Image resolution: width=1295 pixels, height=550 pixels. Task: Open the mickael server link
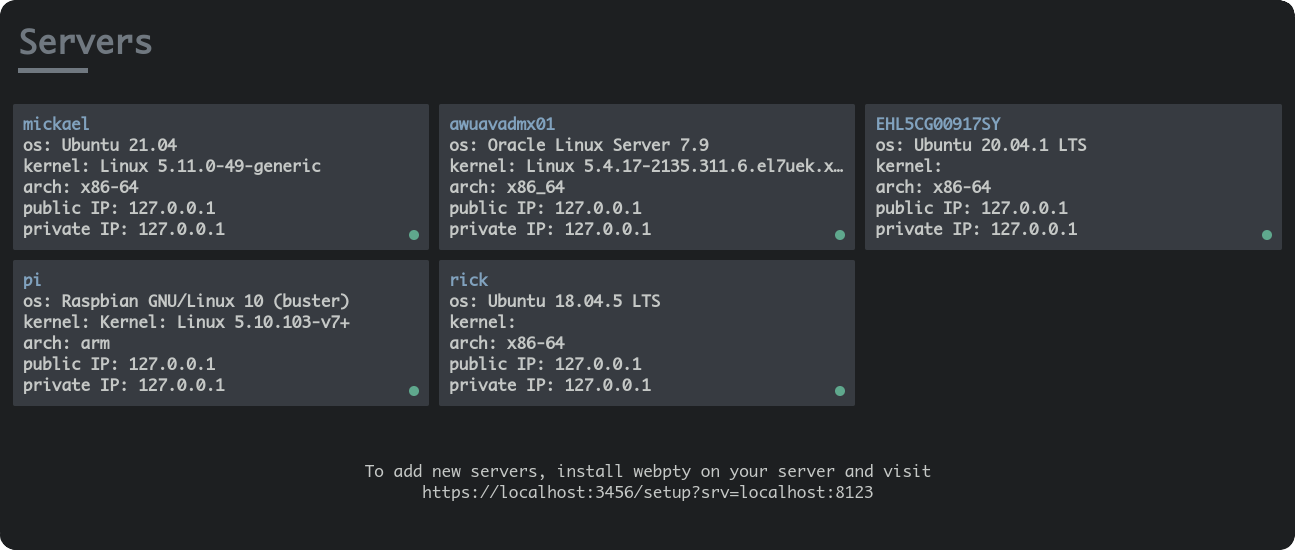click(56, 124)
